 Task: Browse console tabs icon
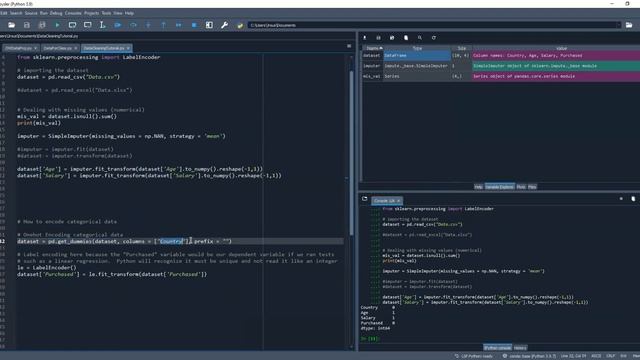(364, 199)
